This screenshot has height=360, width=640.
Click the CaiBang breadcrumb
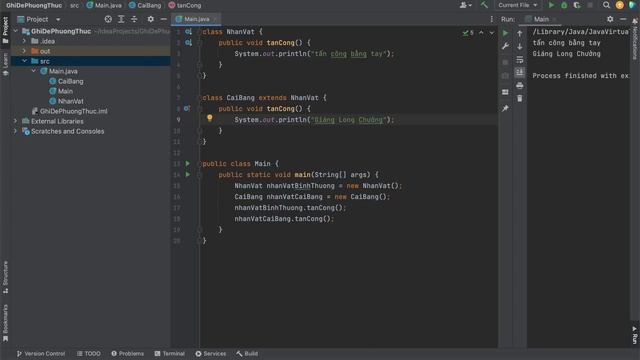[x=145, y=5]
